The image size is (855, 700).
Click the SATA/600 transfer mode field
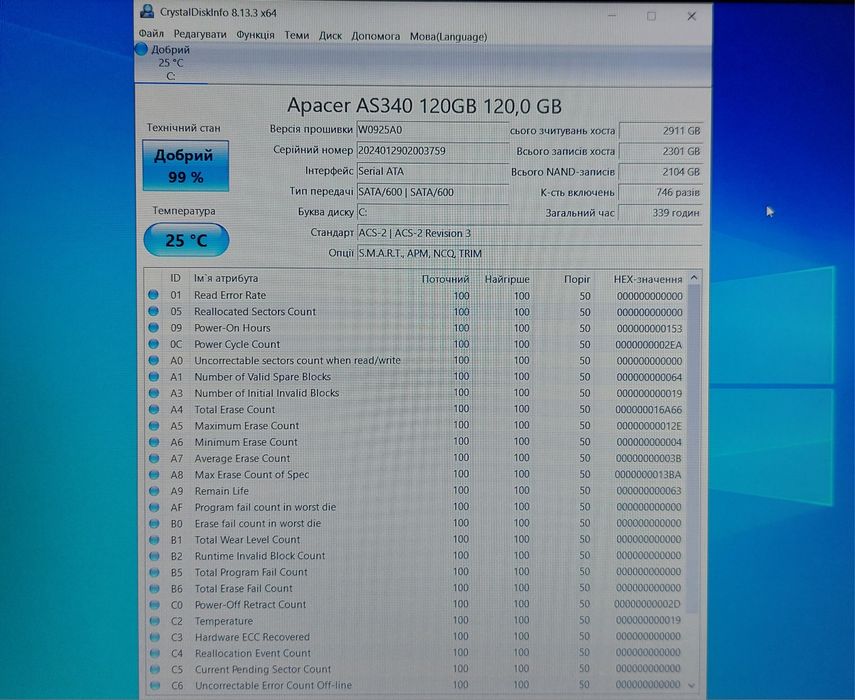click(432, 192)
